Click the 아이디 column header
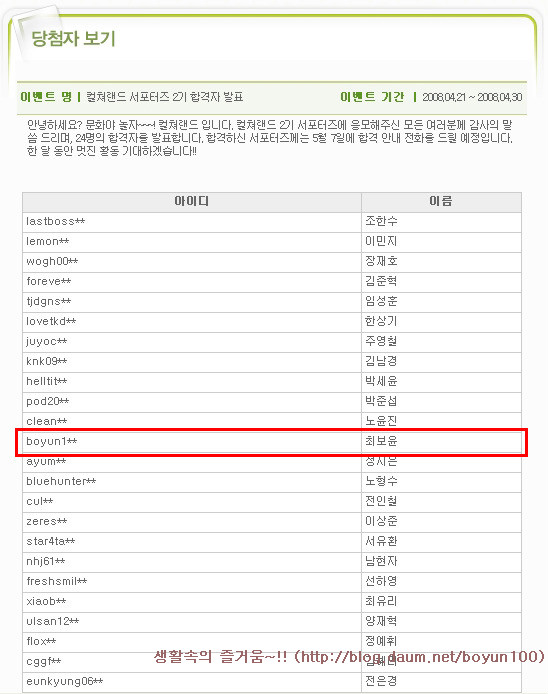 pyautogui.click(x=192, y=202)
